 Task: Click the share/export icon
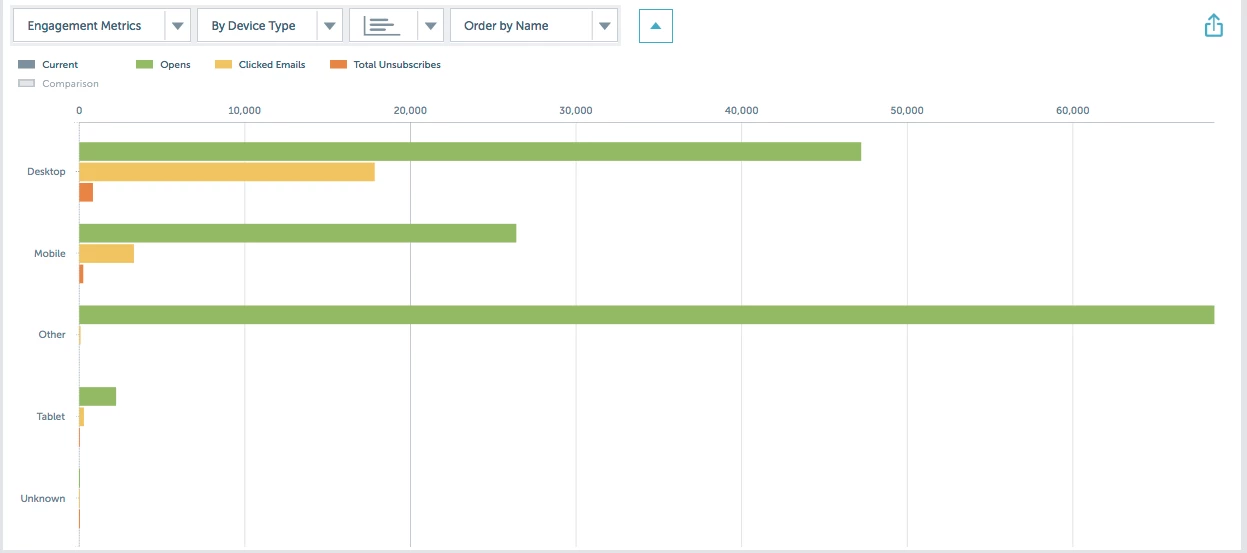click(1213, 25)
